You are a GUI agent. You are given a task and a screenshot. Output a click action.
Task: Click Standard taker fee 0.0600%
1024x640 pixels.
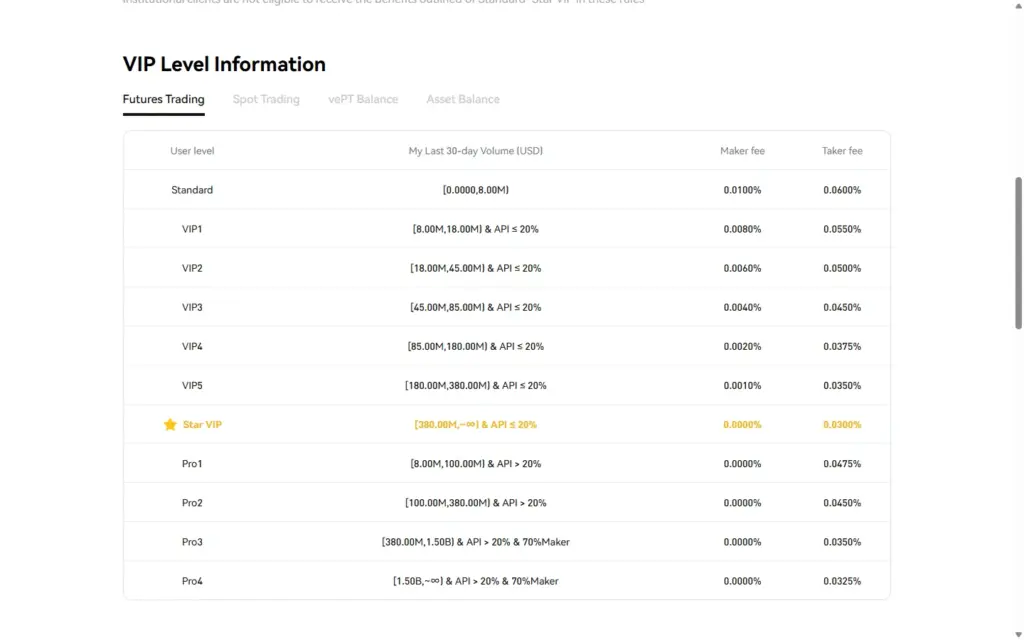[842, 190]
